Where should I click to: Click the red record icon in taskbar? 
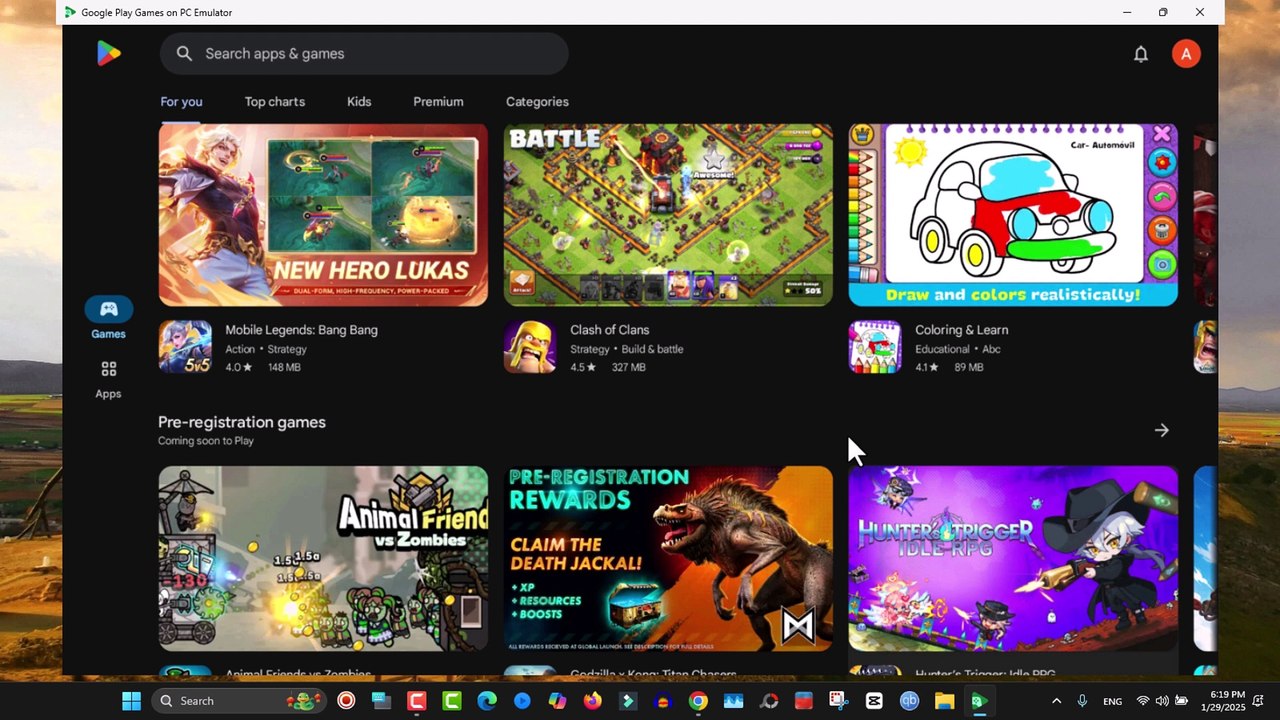click(x=346, y=701)
